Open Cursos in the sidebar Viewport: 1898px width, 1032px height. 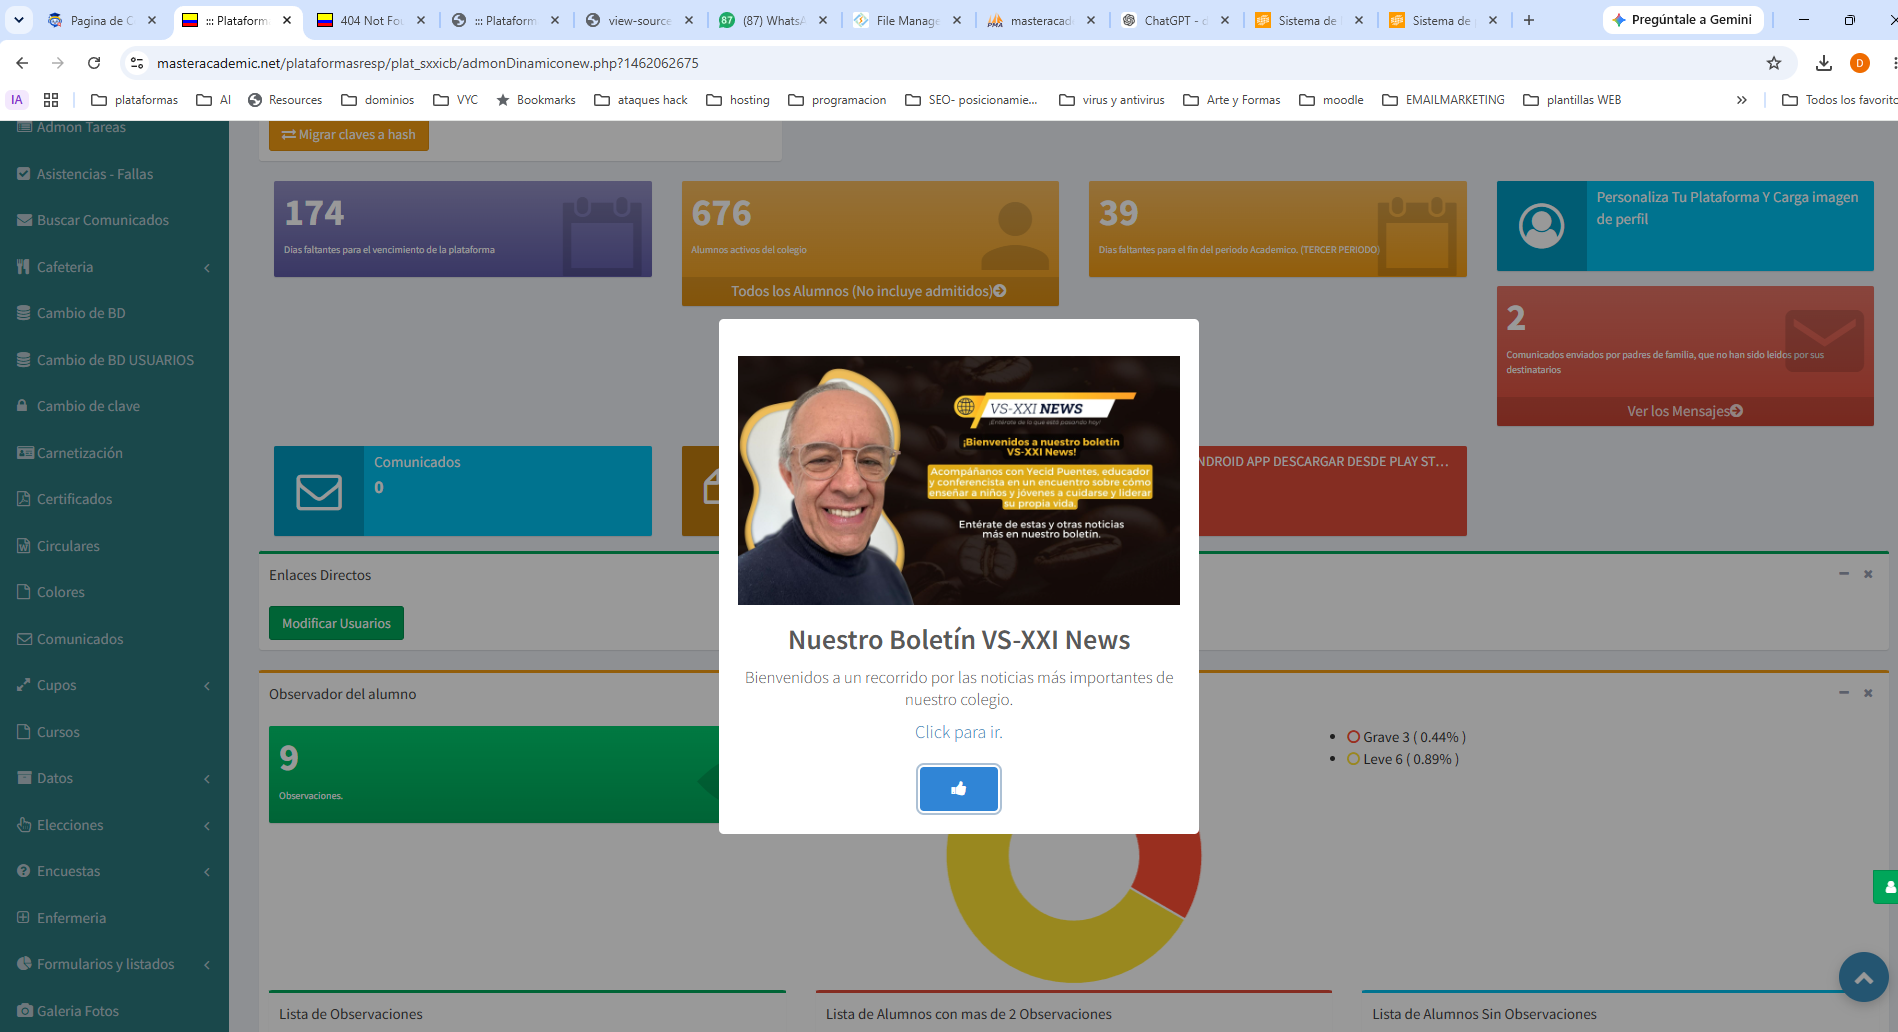58,732
